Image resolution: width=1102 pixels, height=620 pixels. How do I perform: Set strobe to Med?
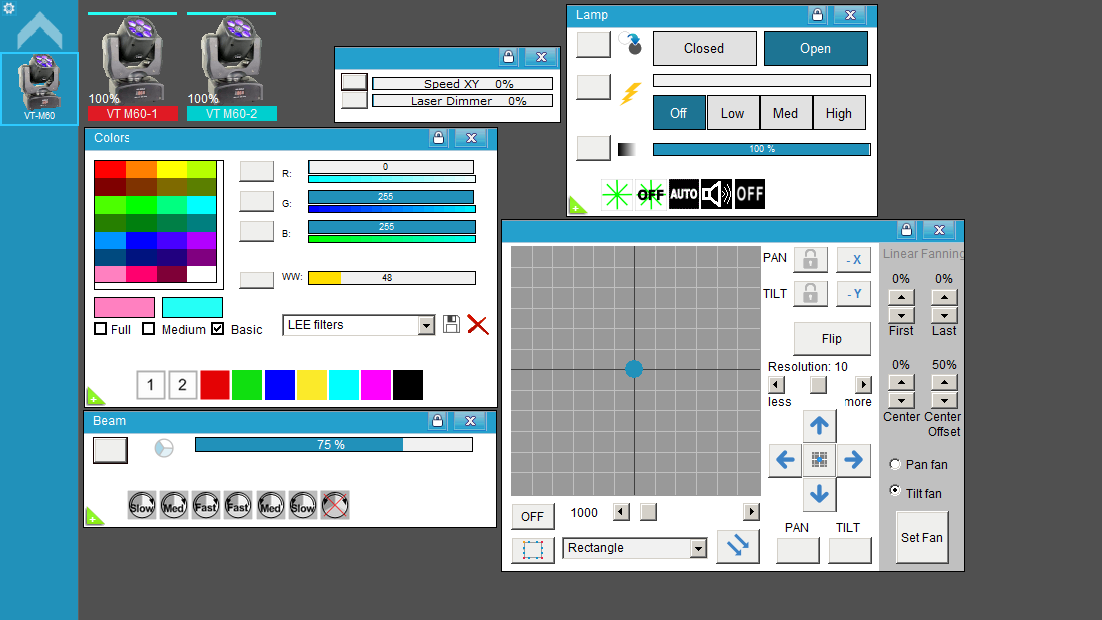[x=786, y=113]
